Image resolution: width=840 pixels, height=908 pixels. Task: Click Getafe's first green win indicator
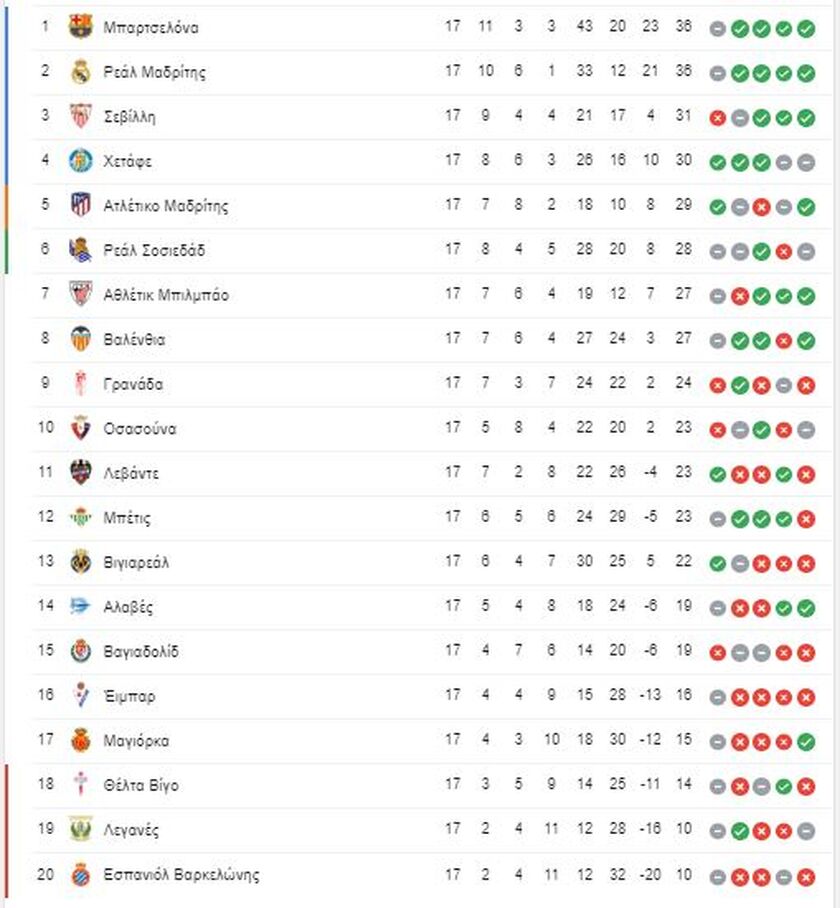[717, 163]
